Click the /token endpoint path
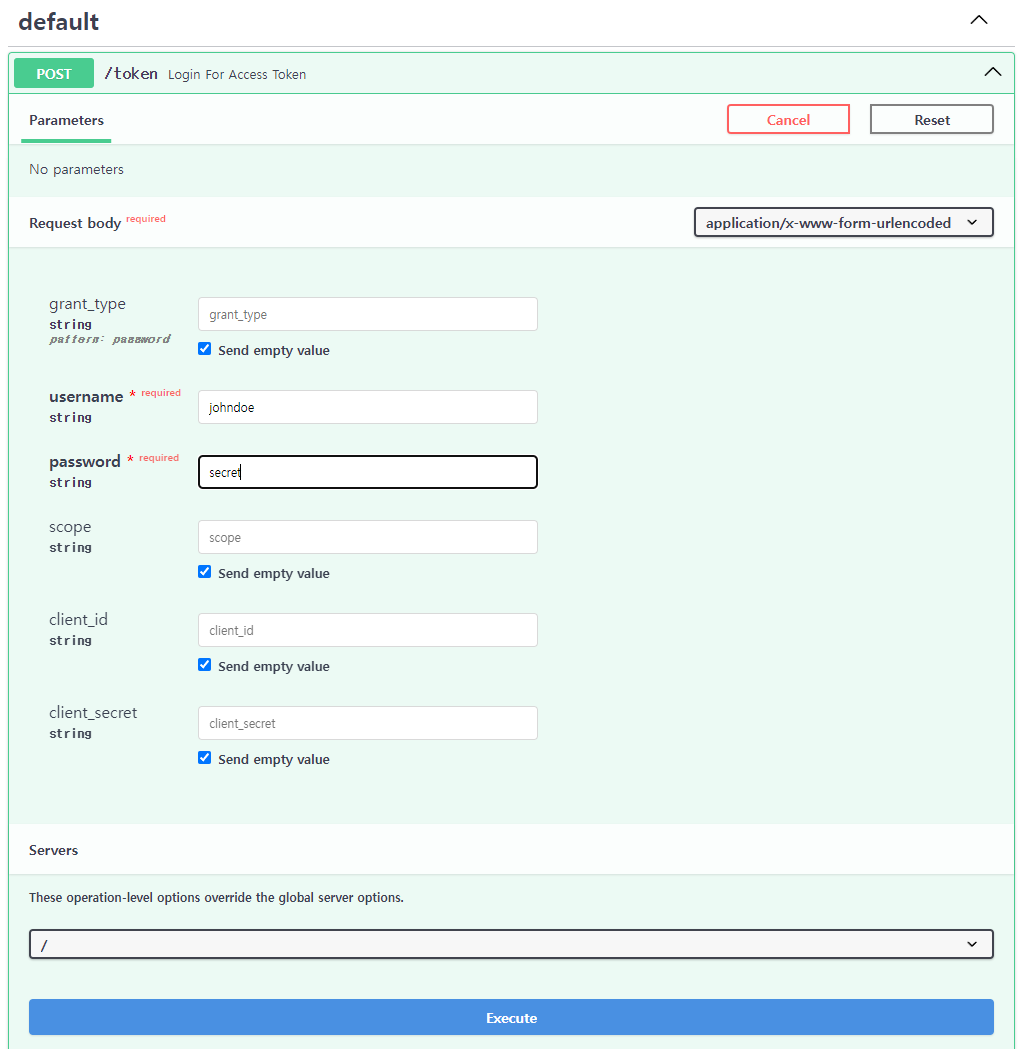This screenshot has width=1025, height=1049. [131, 74]
